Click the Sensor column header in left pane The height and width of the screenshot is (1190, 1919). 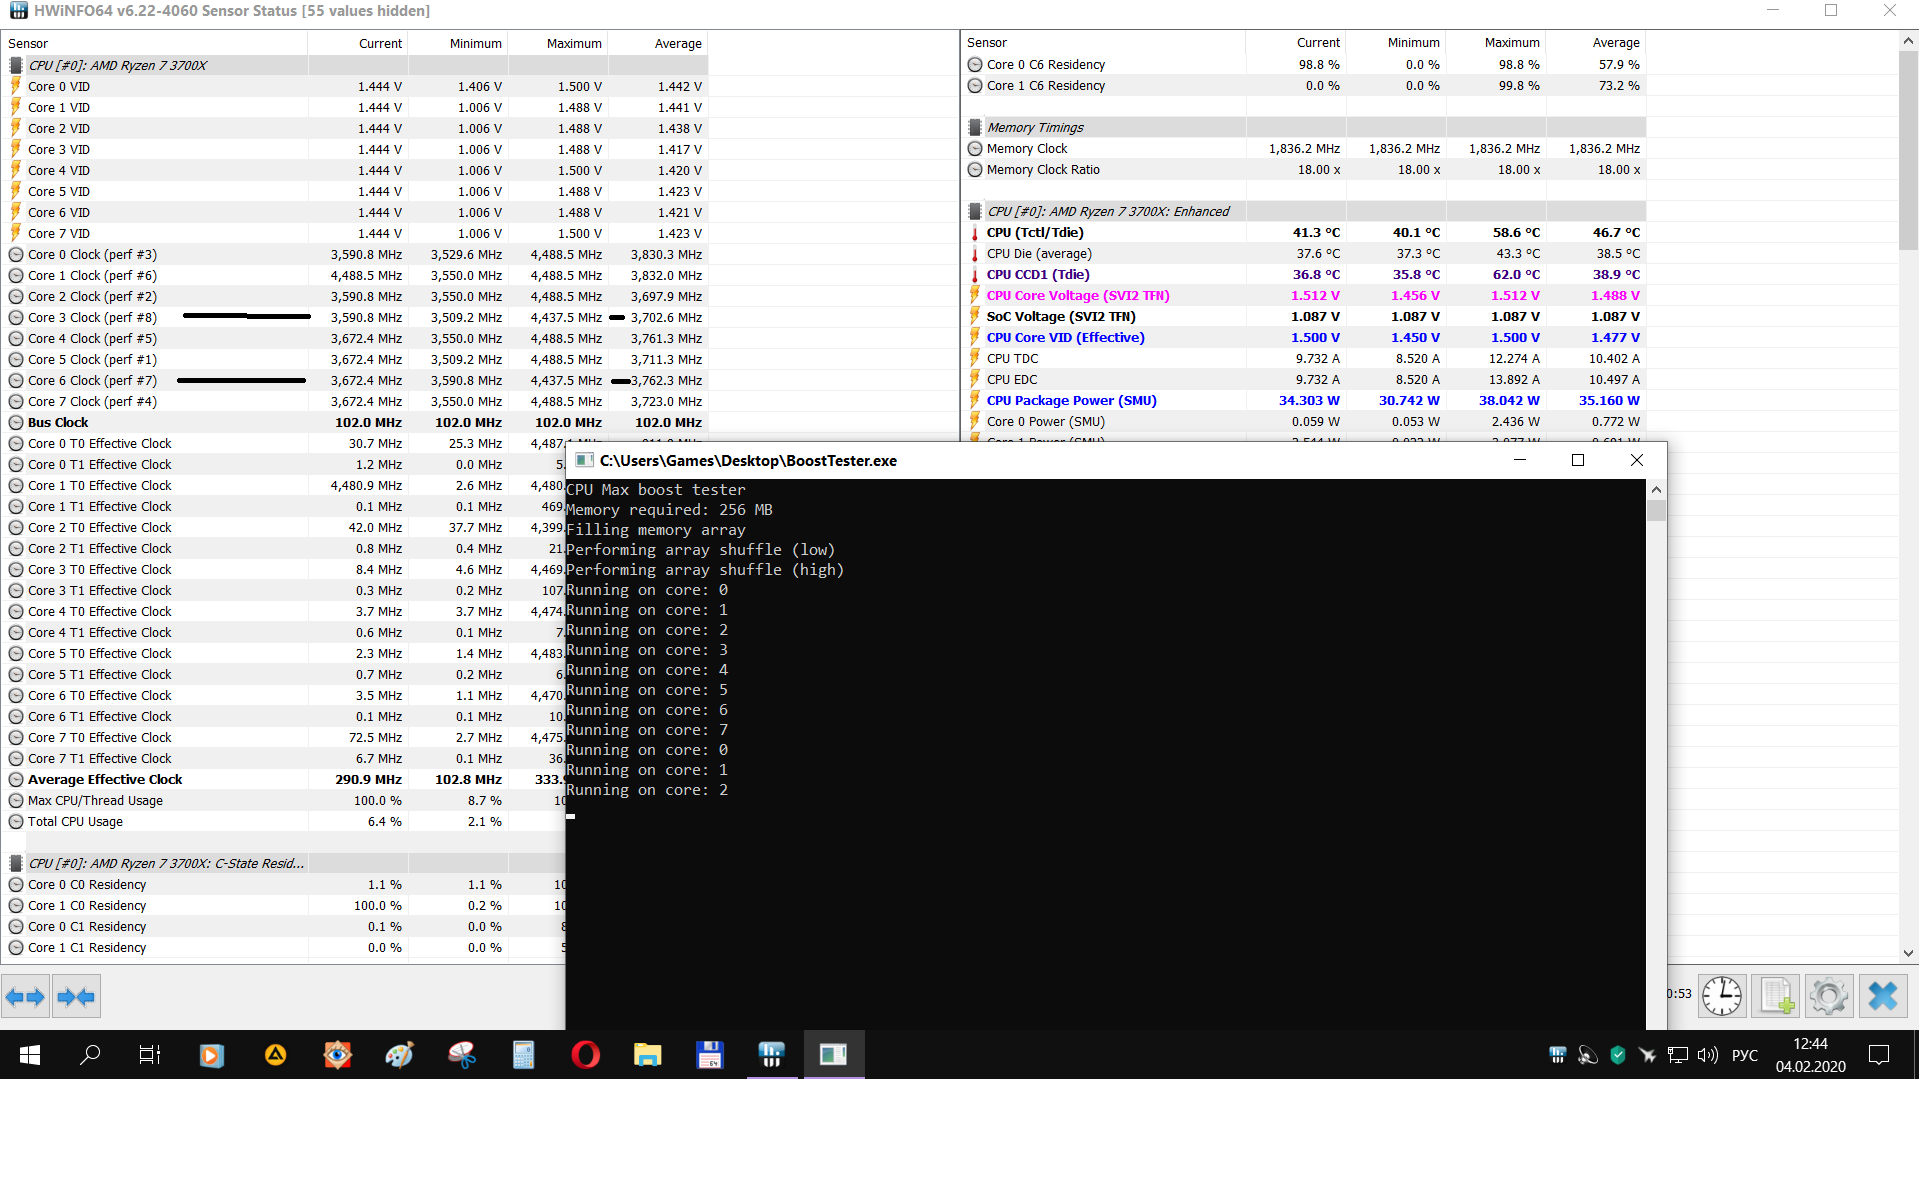click(154, 44)
